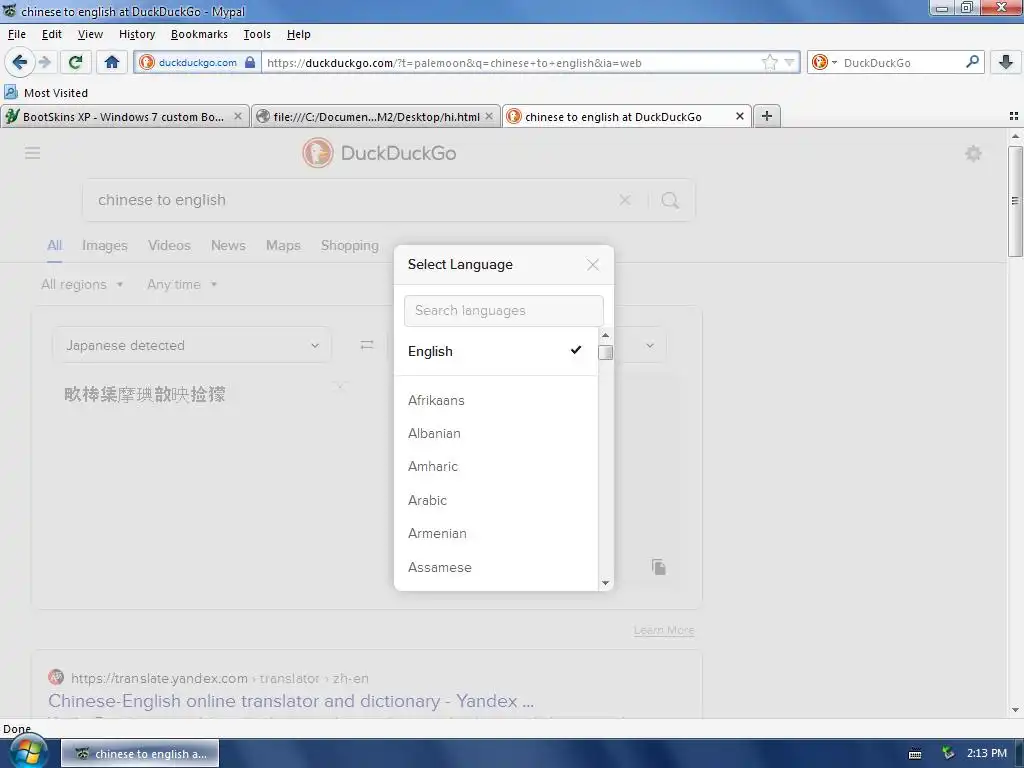Open a new tab with plus button
This screenshot has height=768, width=1024.
point(767,116)
